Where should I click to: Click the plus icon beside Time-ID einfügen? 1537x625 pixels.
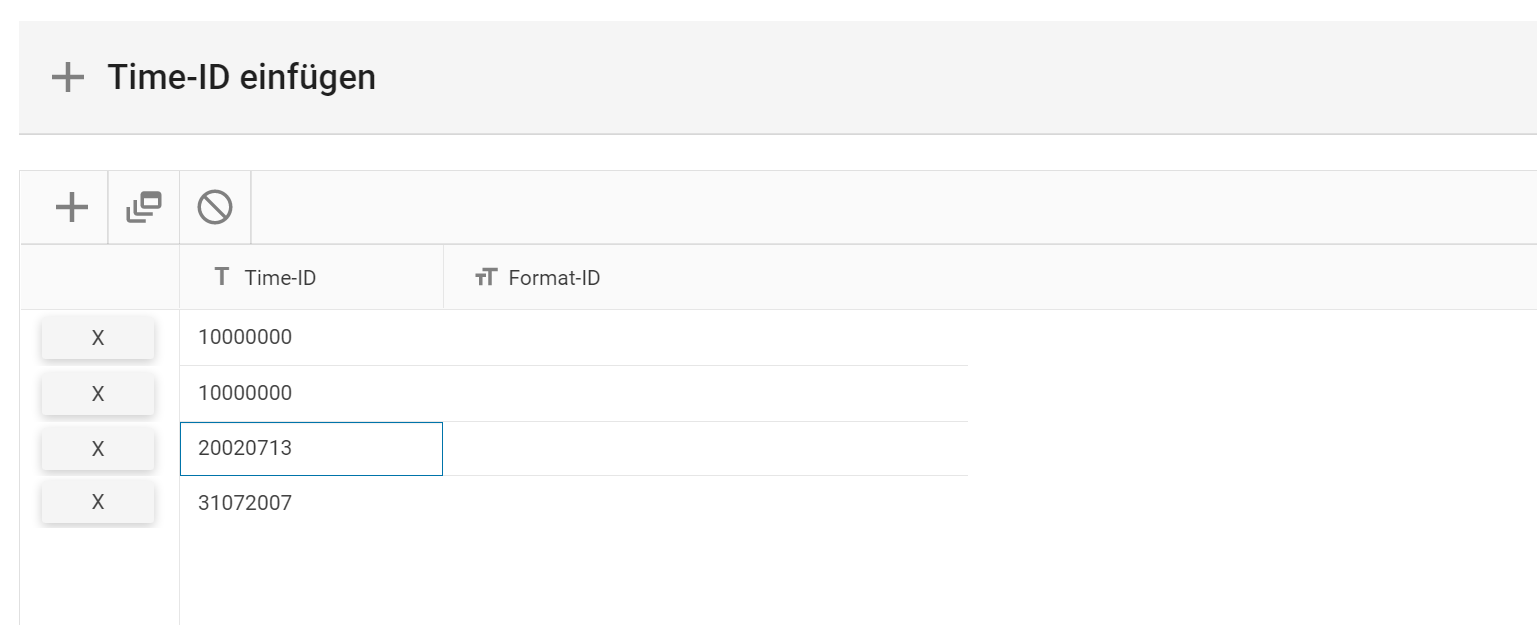[68, 77]
